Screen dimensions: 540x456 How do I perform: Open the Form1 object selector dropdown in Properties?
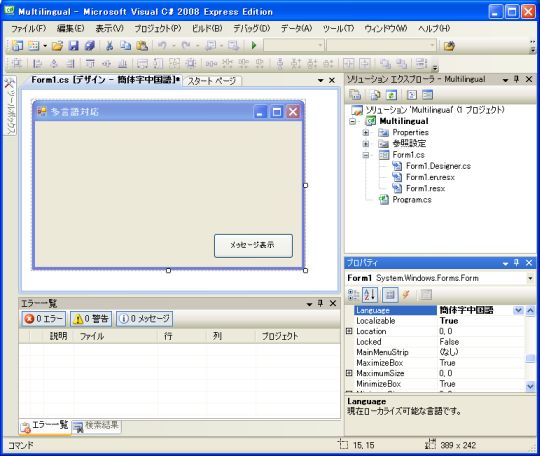(530, 278)
